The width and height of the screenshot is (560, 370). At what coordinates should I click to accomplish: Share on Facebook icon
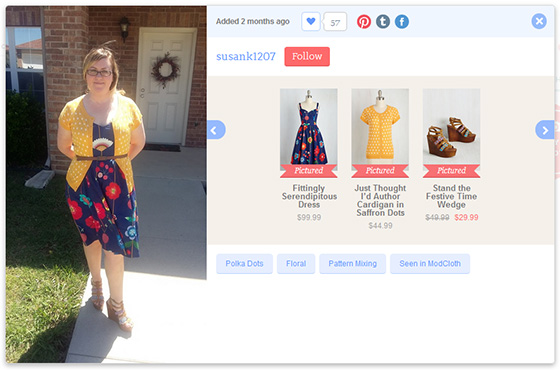402,22
